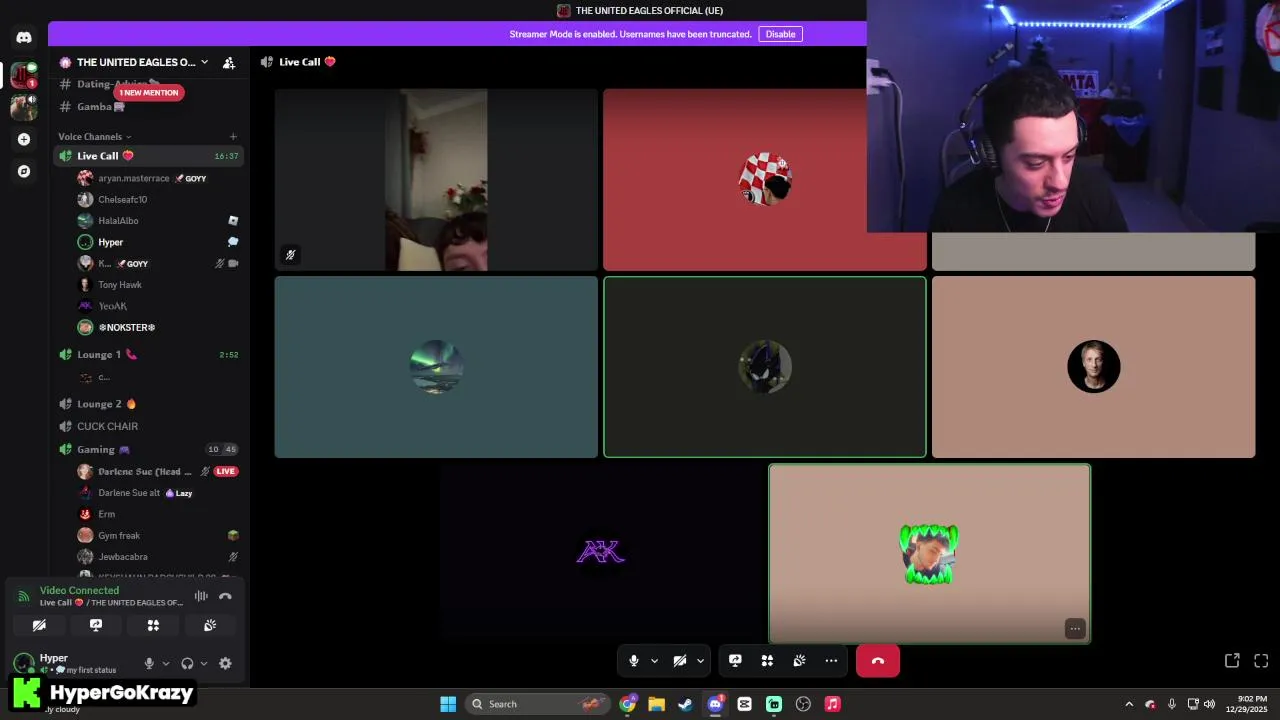
Task: Select the Tony Hawk avatar call tile
Action: 1093,367
